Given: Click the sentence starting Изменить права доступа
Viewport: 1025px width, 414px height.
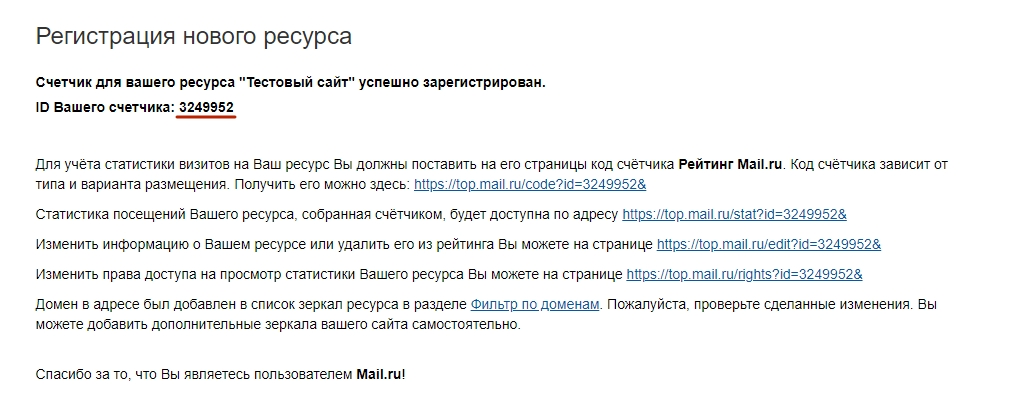Looking at the screenshot, I should click(x=329, y=275).
